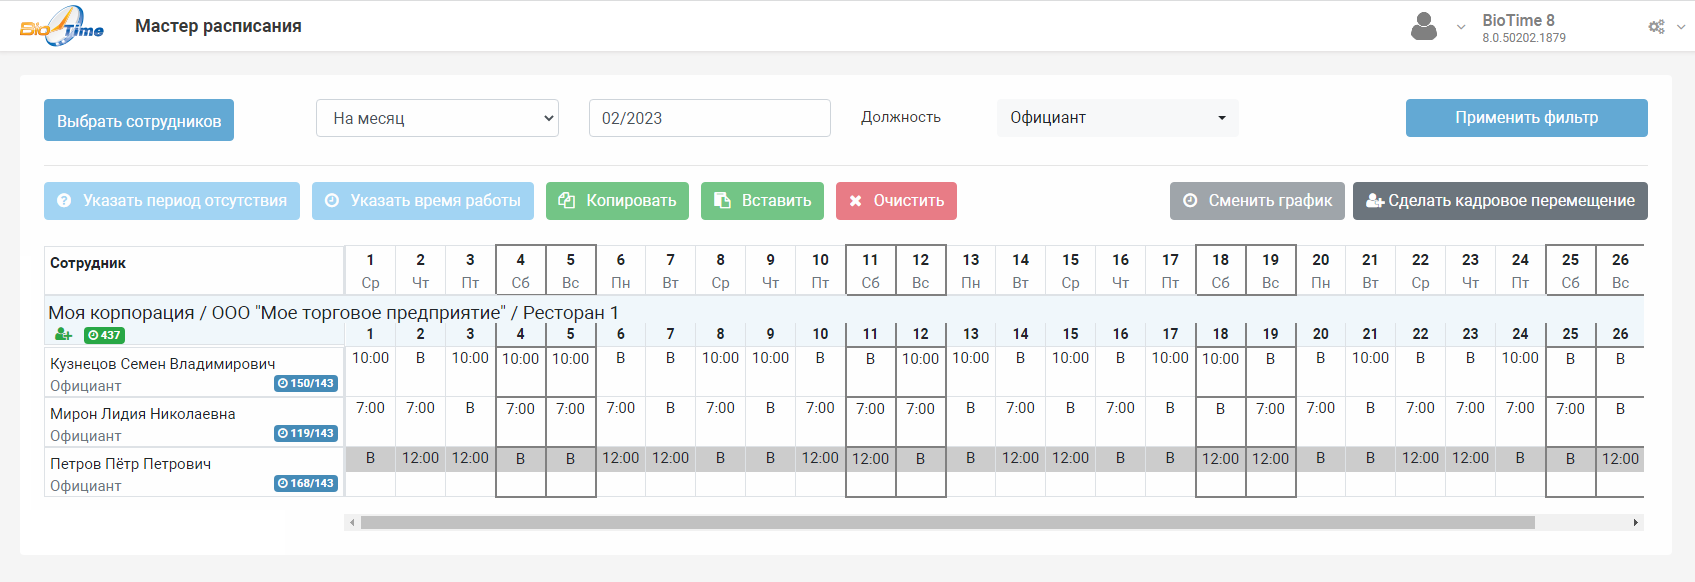Select the day 11 Сб column header

[870, 271]
